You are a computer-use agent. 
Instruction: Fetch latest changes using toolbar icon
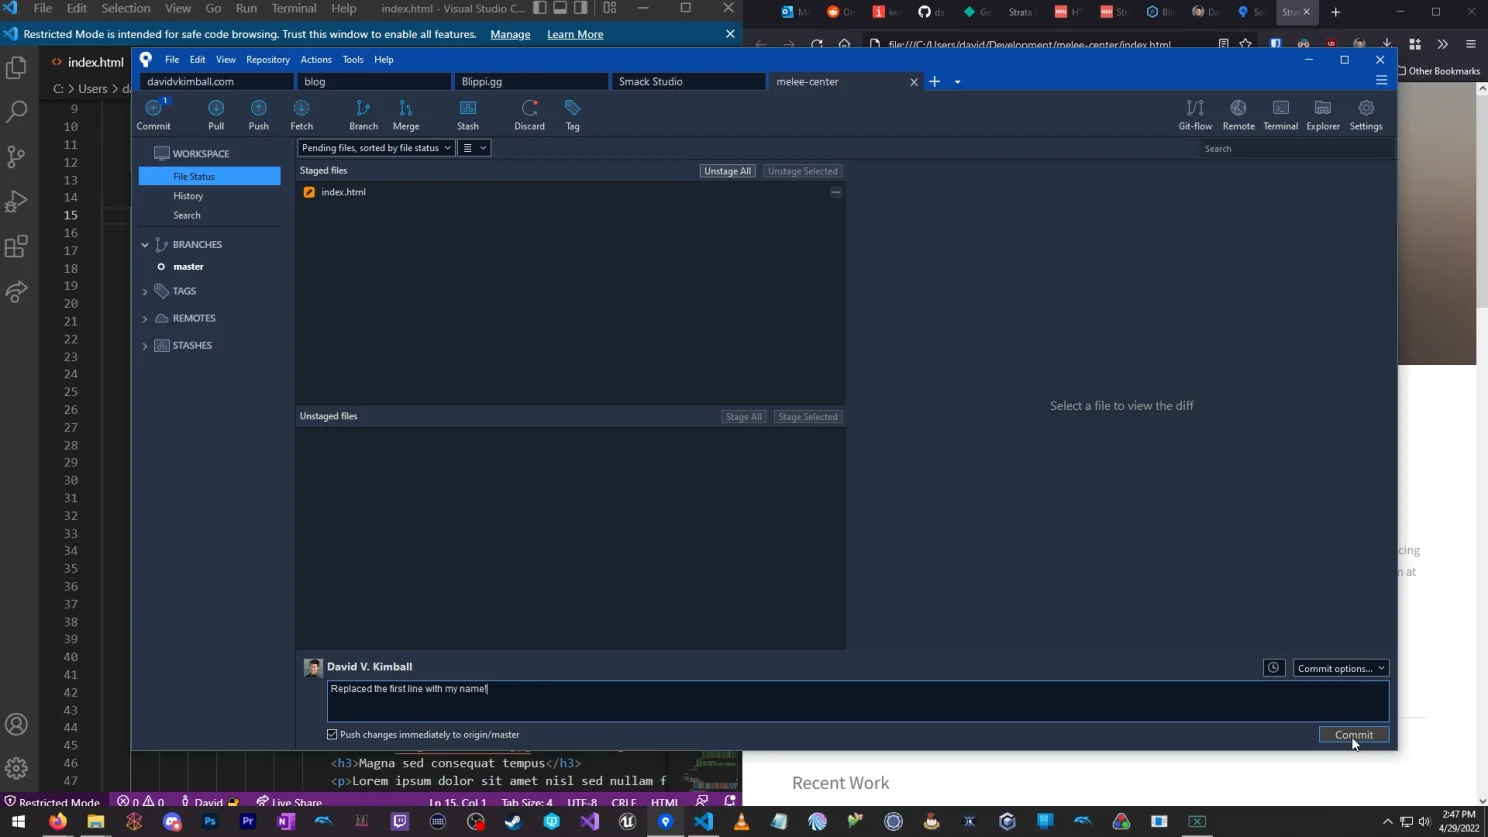pos(301,110)
